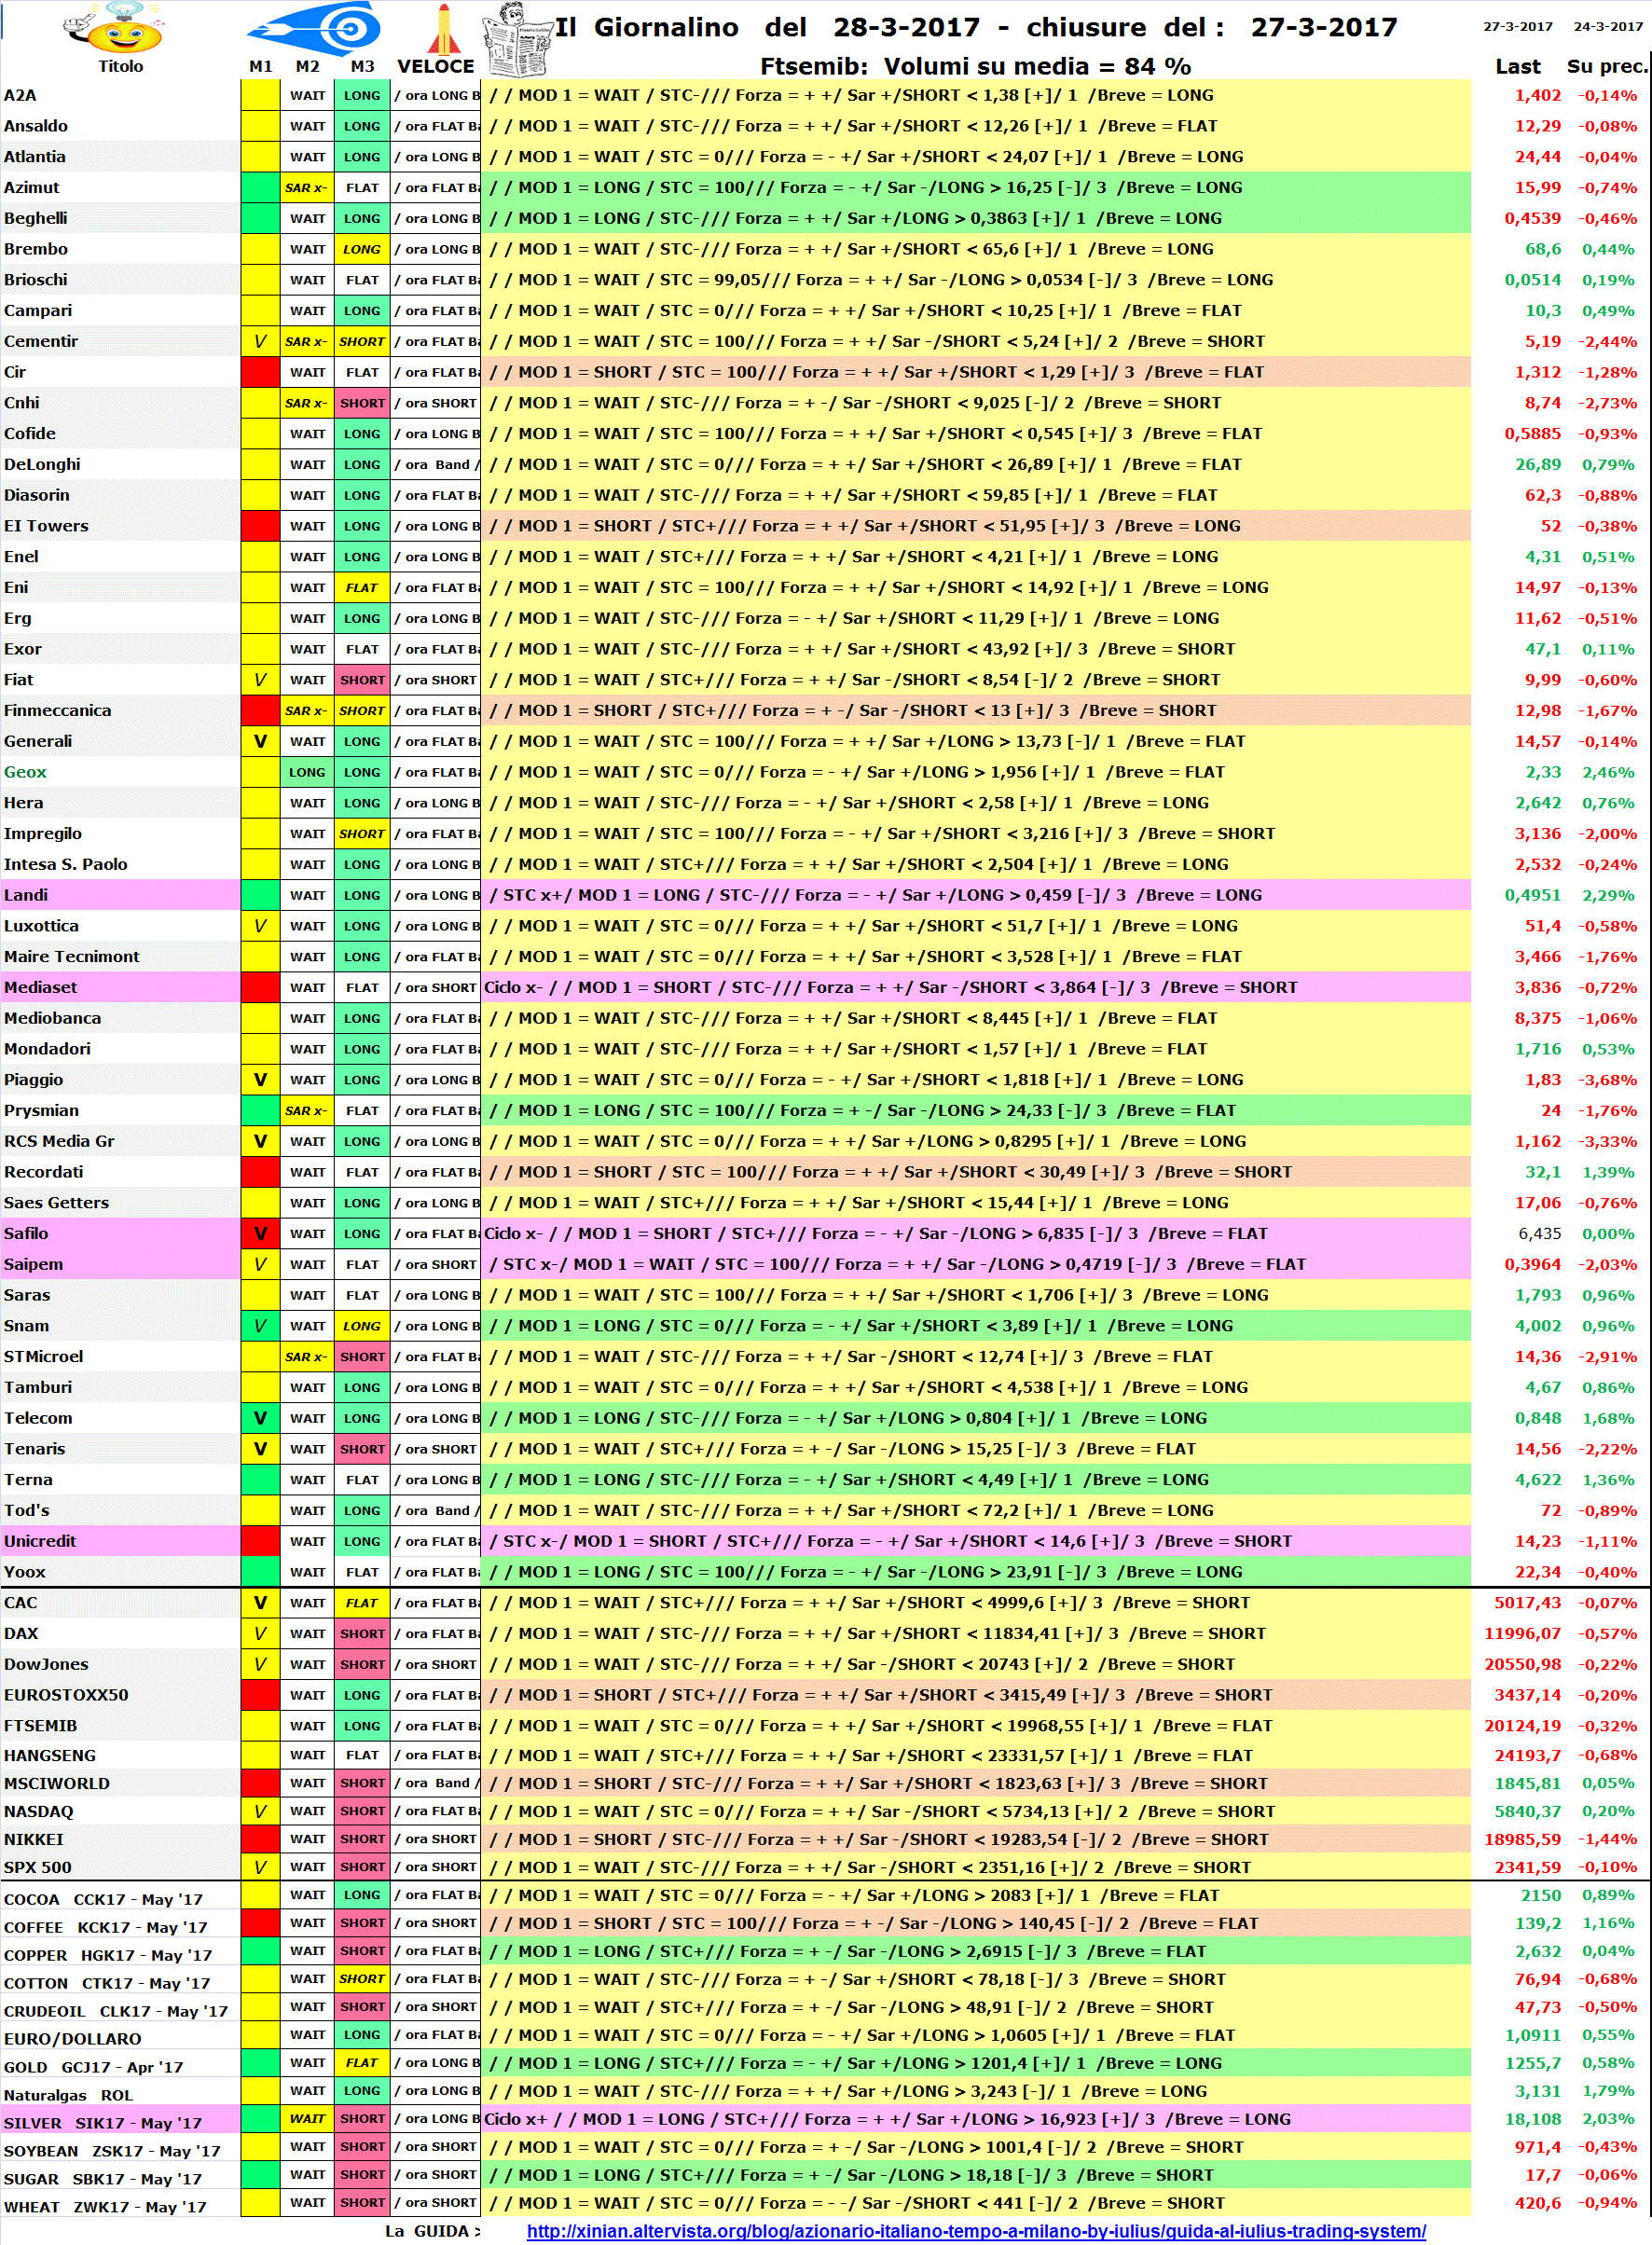Select the Geox title in green
Image resolution: width=1652 pixels, height=2245 pixels.
25,772
